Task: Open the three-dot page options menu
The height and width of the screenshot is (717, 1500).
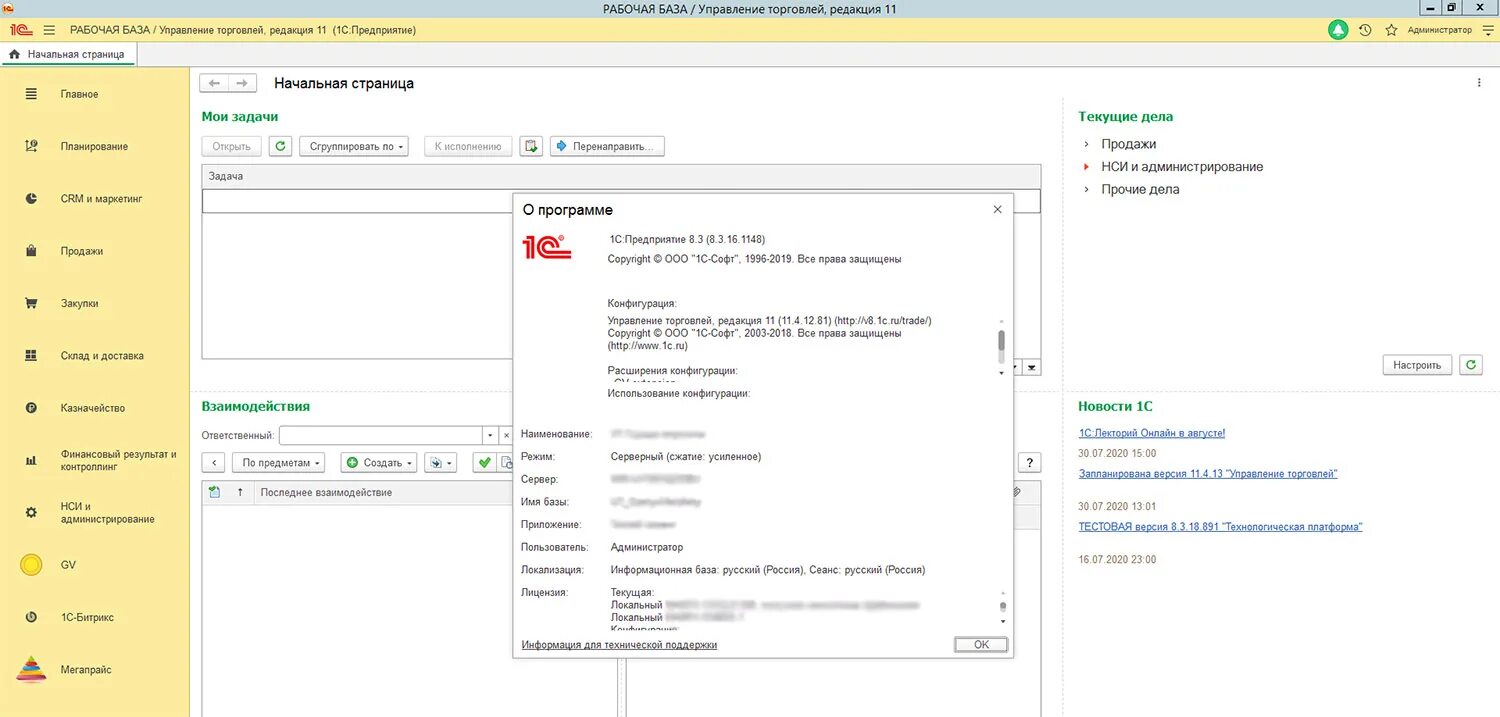Action: [1479, 83]
